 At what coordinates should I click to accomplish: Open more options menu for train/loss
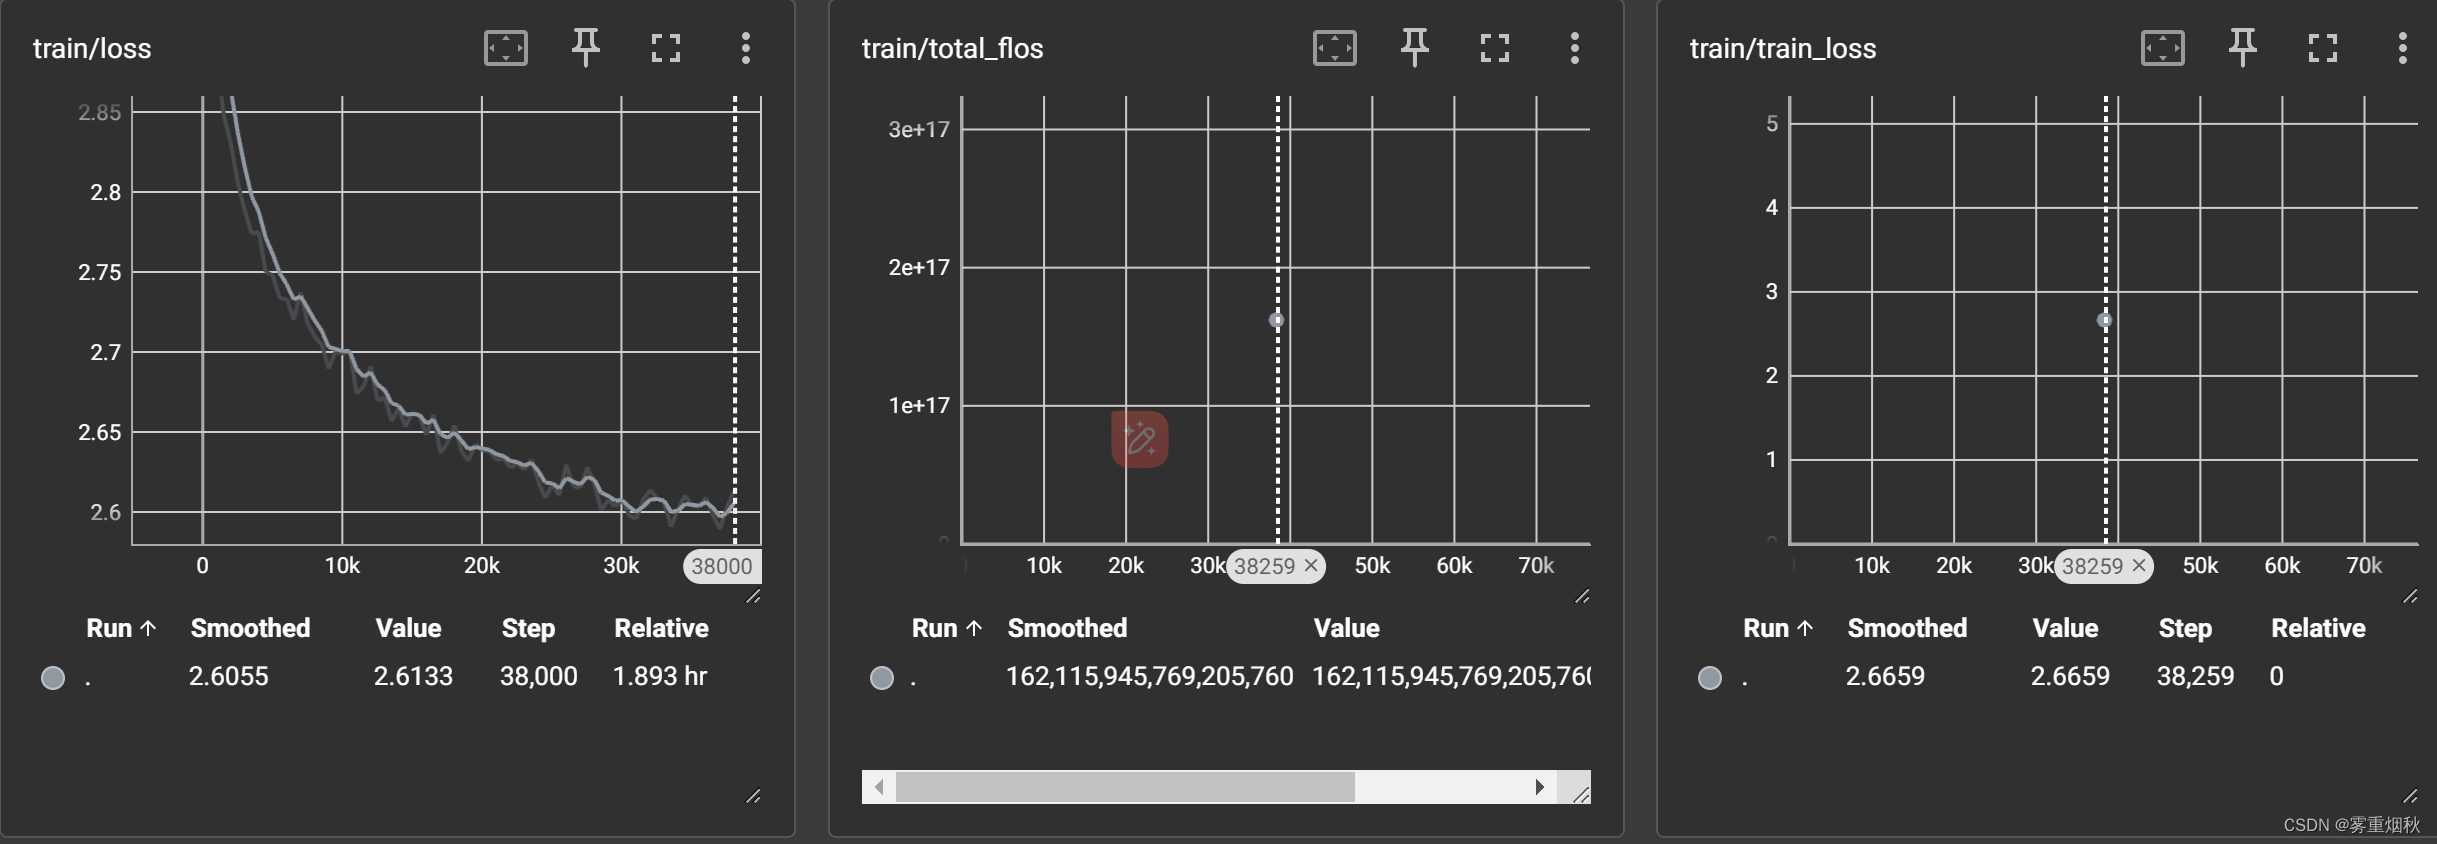[x=746, y=48]
